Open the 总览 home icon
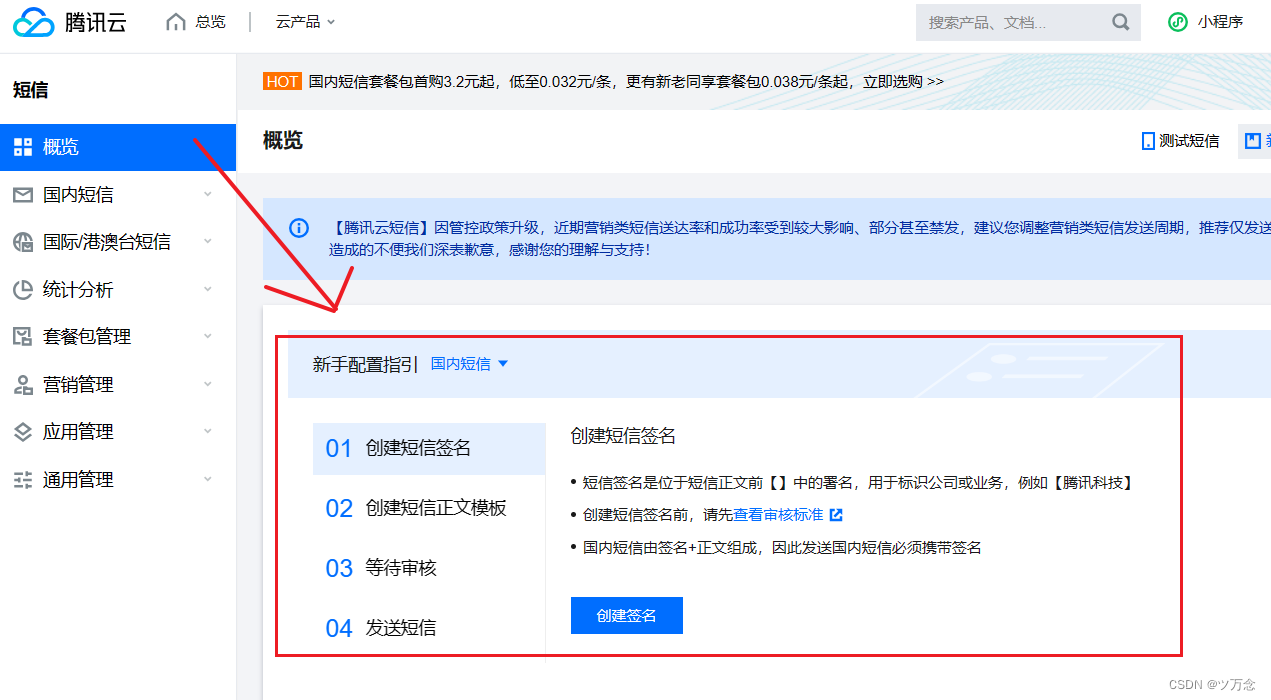 point(176,22)
